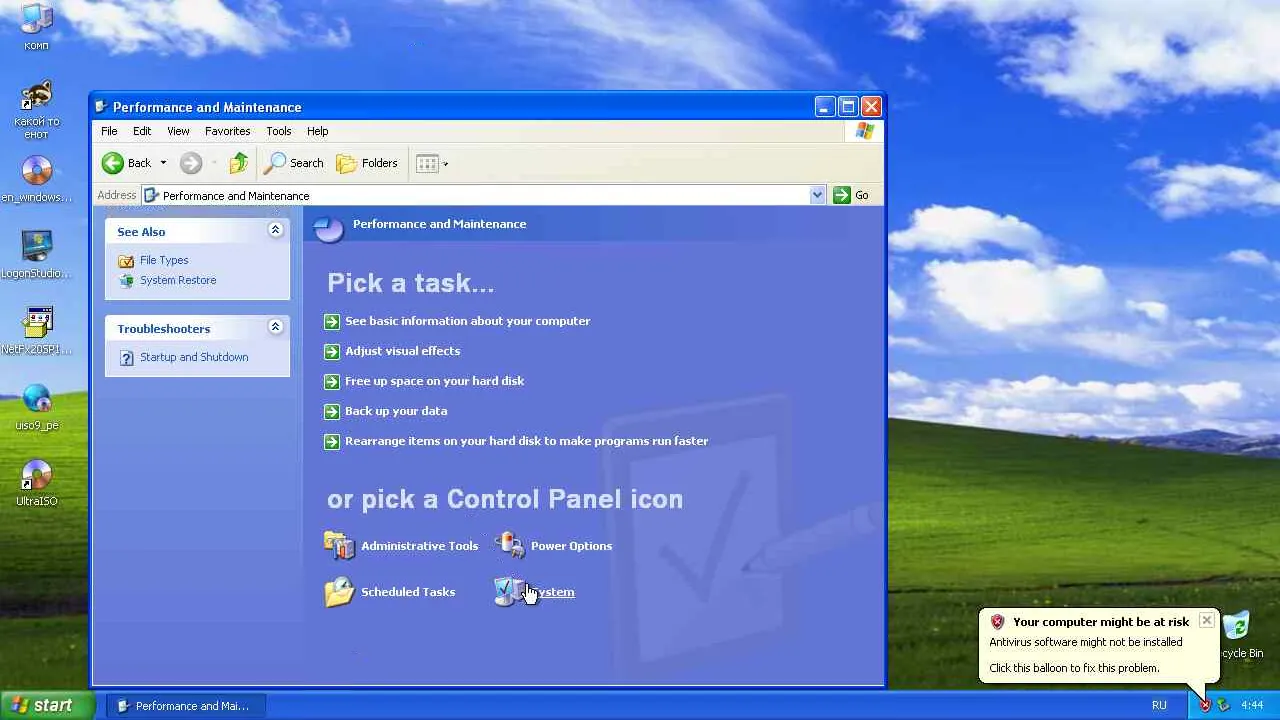
Task: Click the red security shield tray icon
Action: coord(1205,705)
